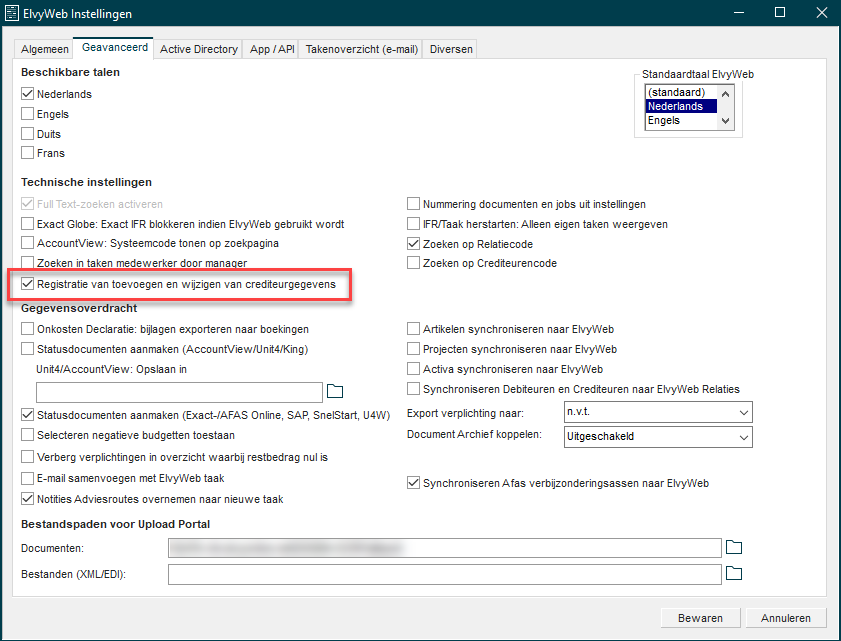Toggle Zoeken op Crediteurencode checkbox

pos(414,263)
